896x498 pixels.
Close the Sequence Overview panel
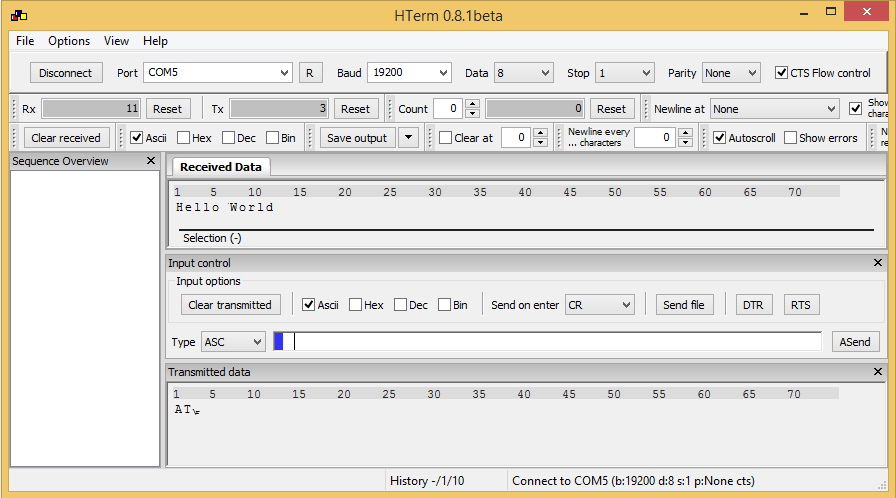151,161
